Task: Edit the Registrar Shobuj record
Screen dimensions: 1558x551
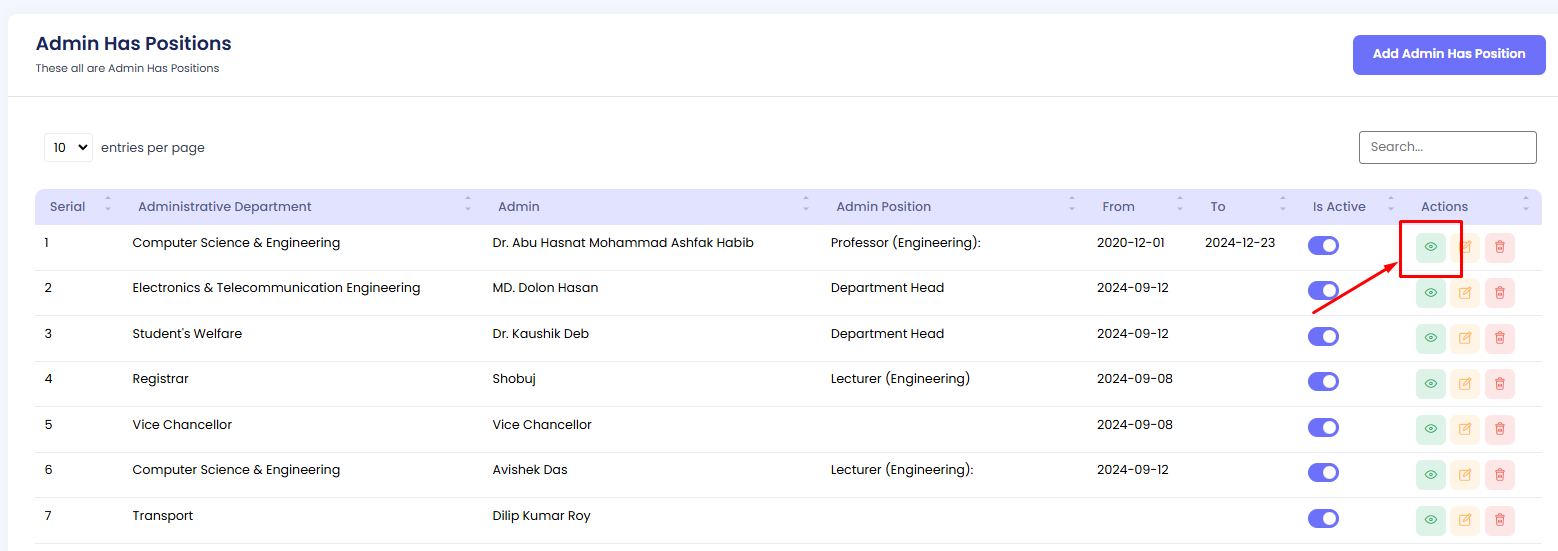Action: pyautogui.click(x=1465, y=384)
